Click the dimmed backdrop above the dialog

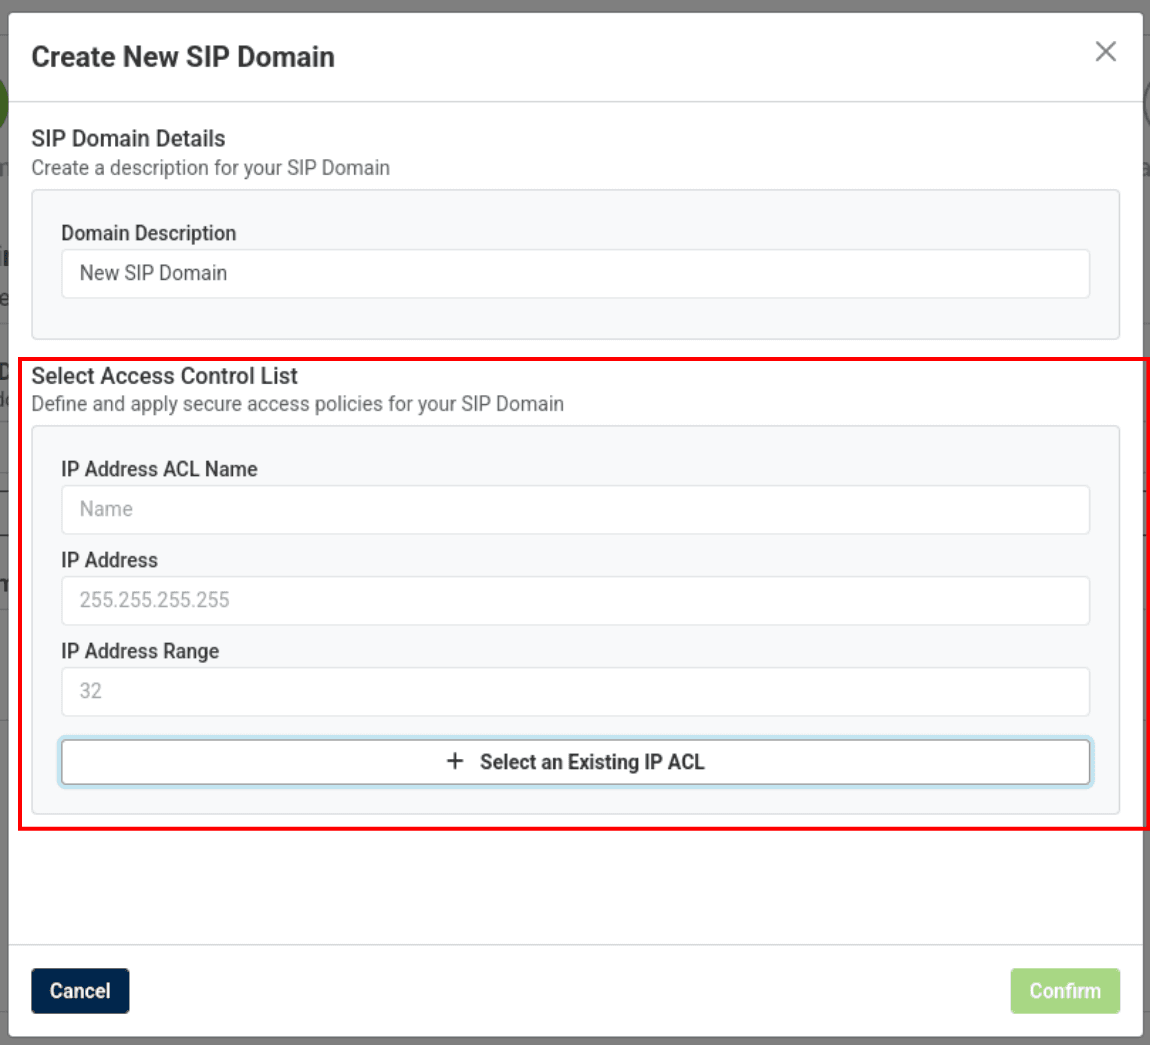point(575,6)
